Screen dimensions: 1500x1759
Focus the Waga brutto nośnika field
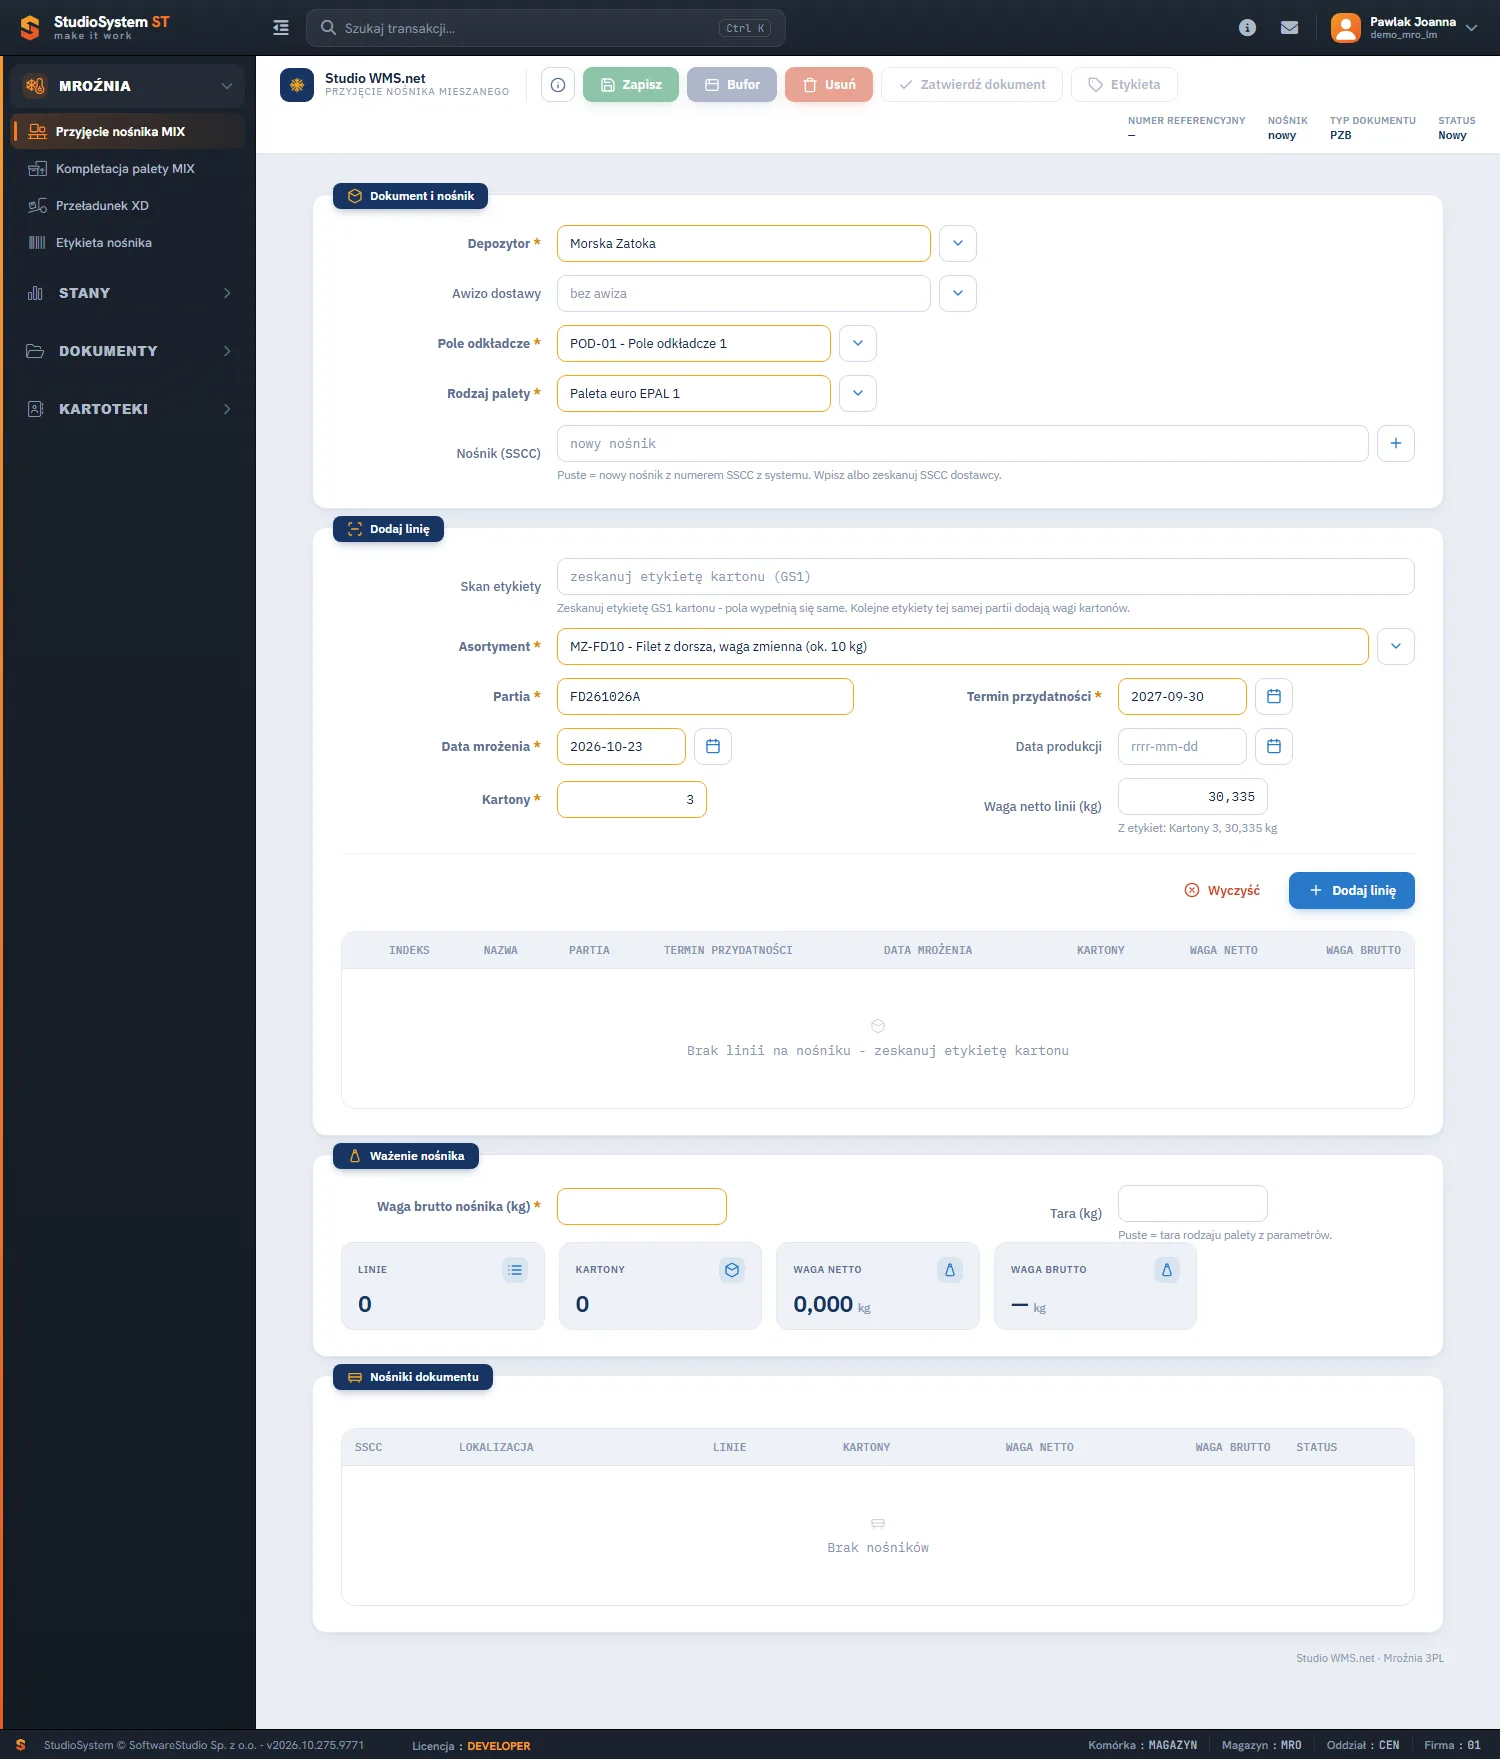(x=642, y=1207)
